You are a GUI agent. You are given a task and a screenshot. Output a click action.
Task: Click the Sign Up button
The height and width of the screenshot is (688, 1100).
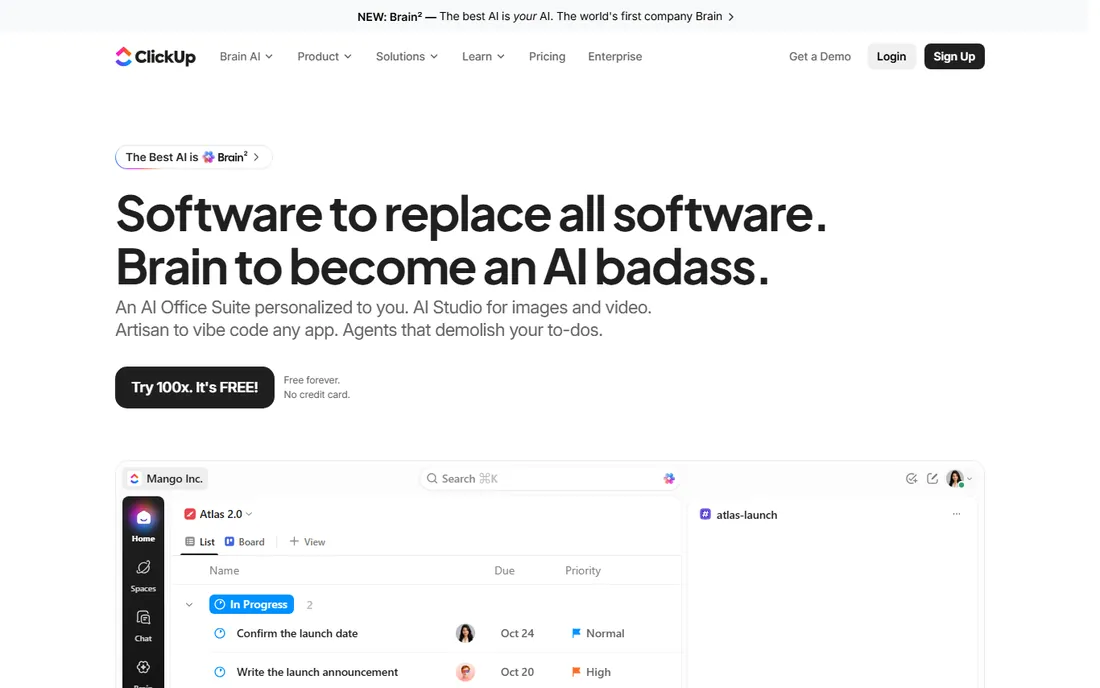click(954, 56)
